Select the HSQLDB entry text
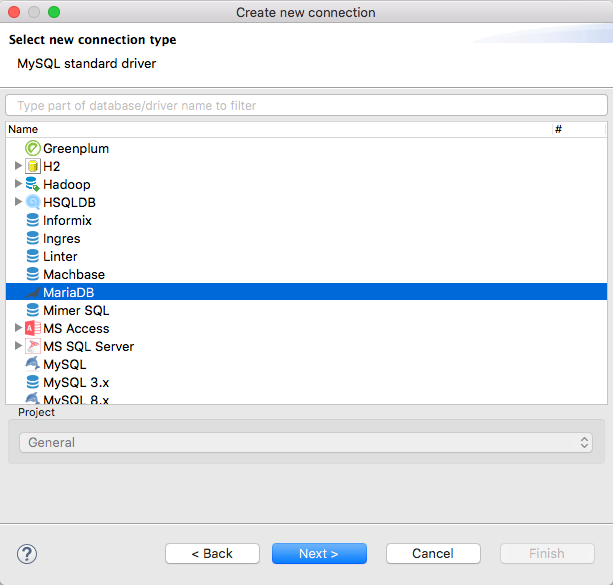This screenshot has width=613, height=585. (70, 203)
